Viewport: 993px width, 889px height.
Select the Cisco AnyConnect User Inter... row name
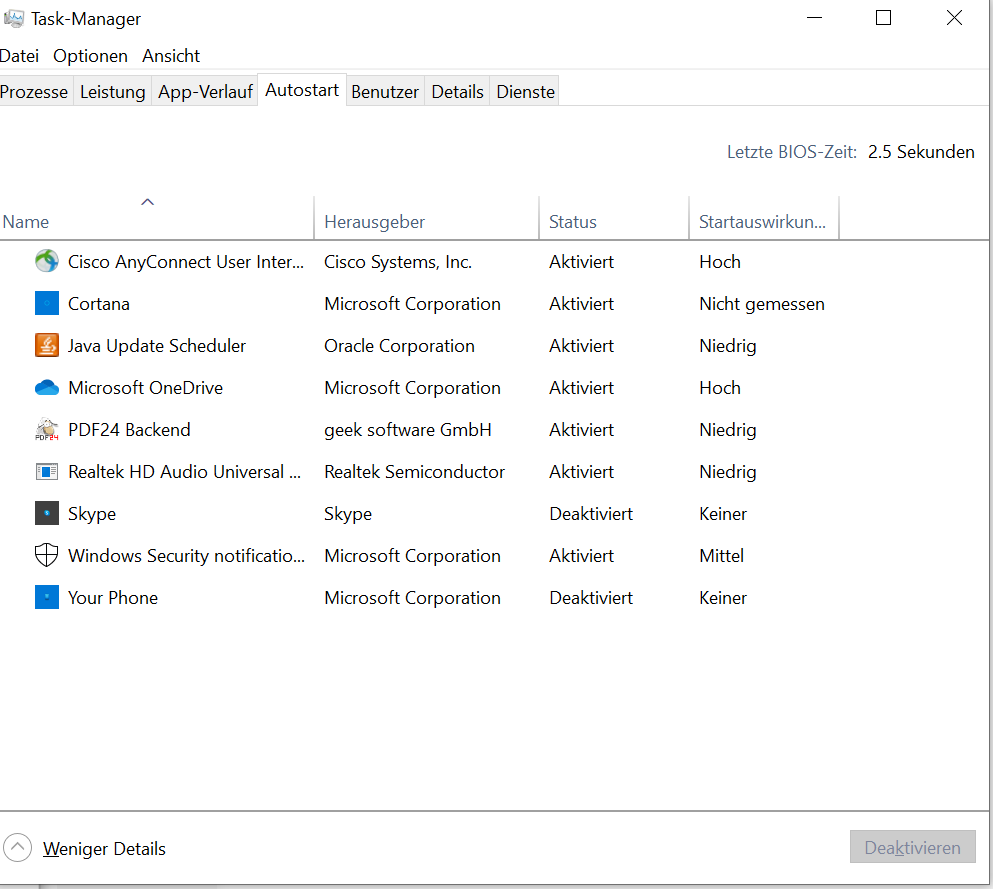[186, 262]
